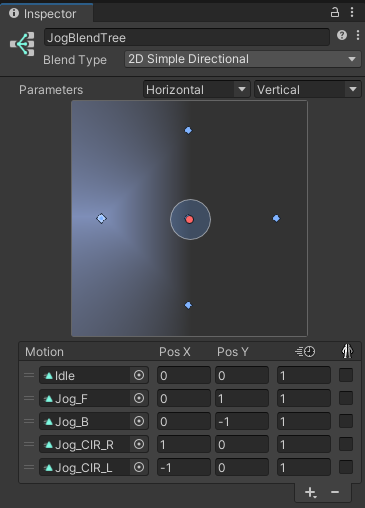This screenshot has height=508, width=365.
Task: Edit Pos Y value for Idle
Action: coord(242,375)
